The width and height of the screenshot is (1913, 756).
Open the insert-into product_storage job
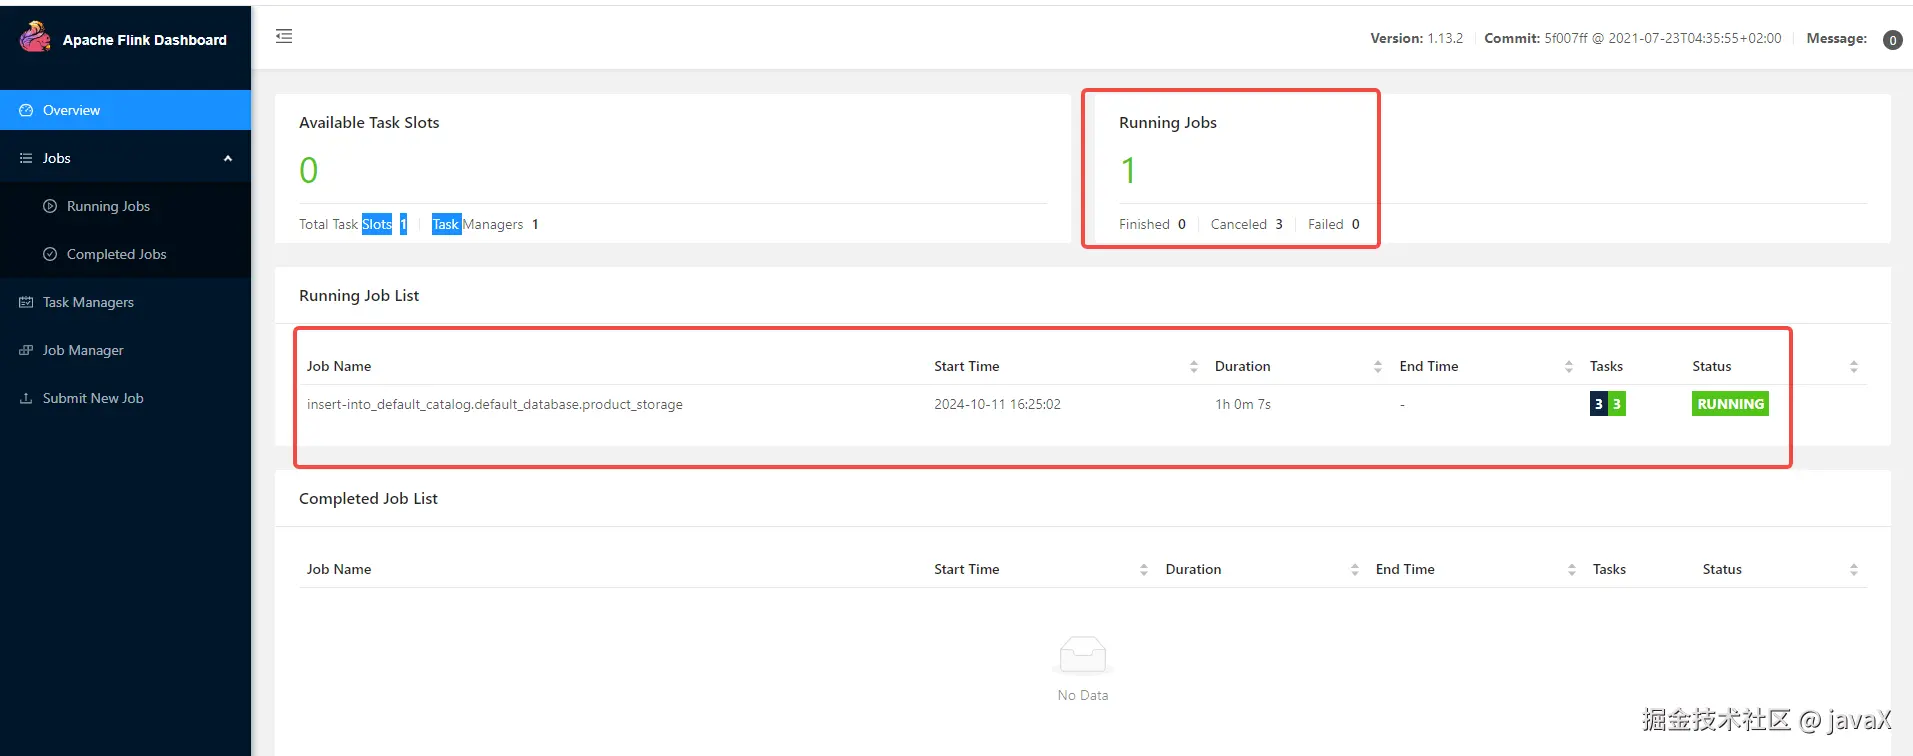pos(494,404)
